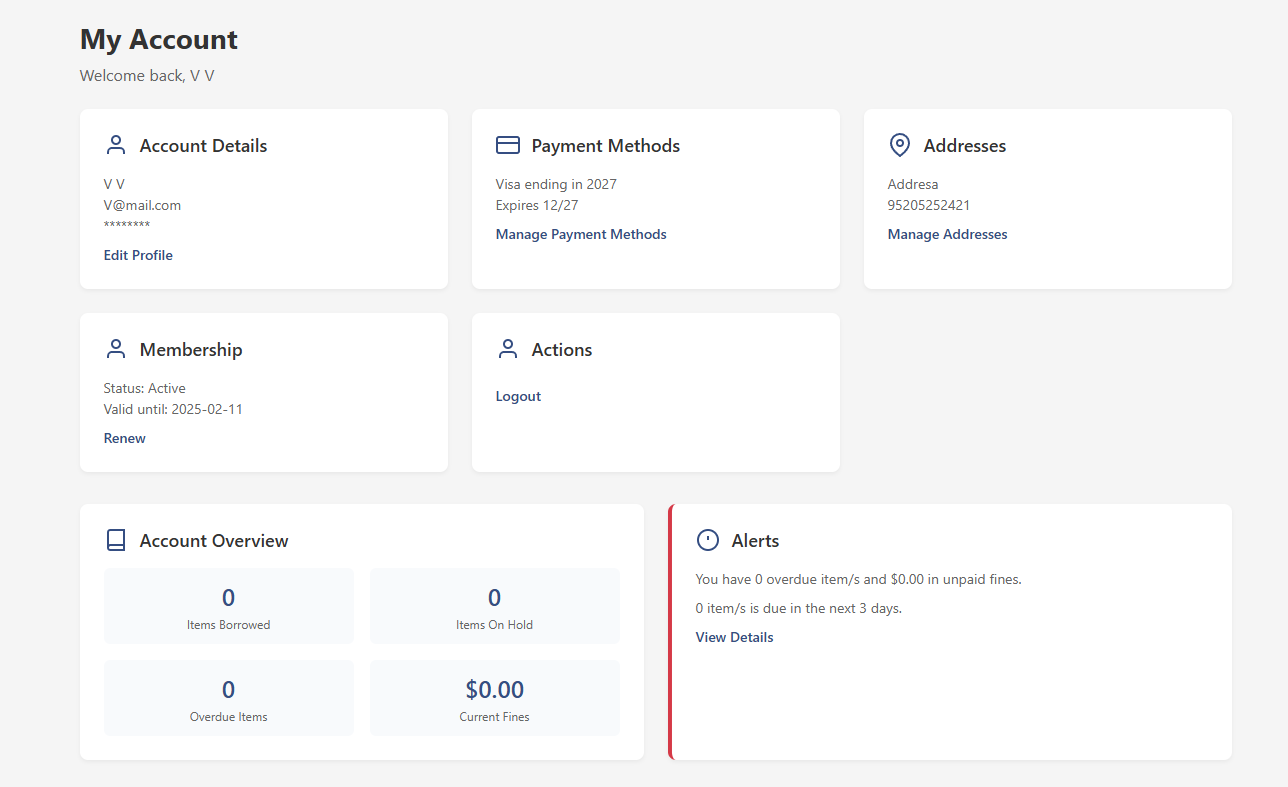Click the person icon beside Account Details

[116, 146]
